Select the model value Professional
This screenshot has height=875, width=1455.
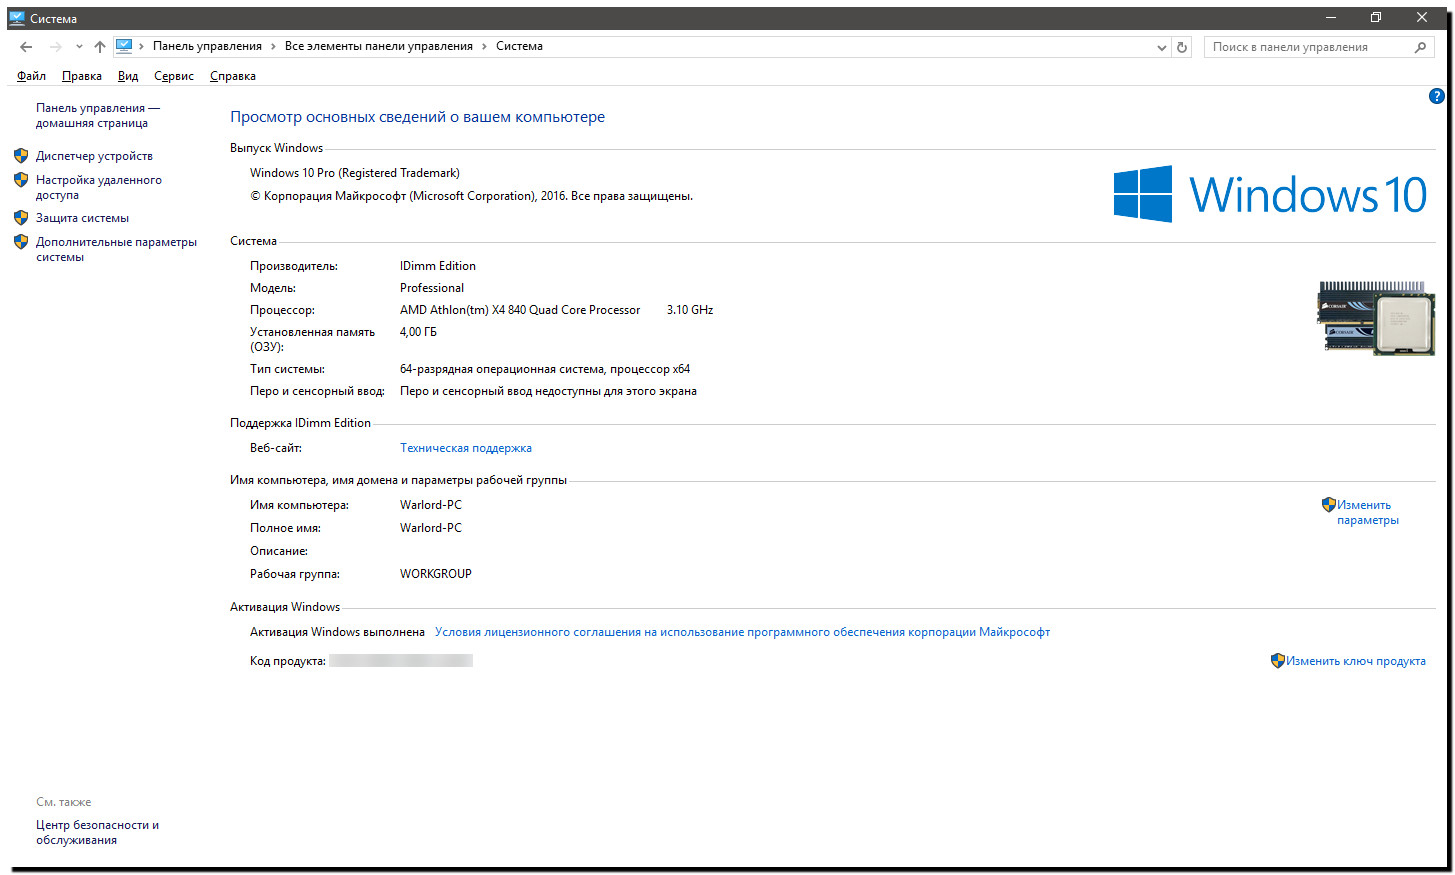[432, 288]
